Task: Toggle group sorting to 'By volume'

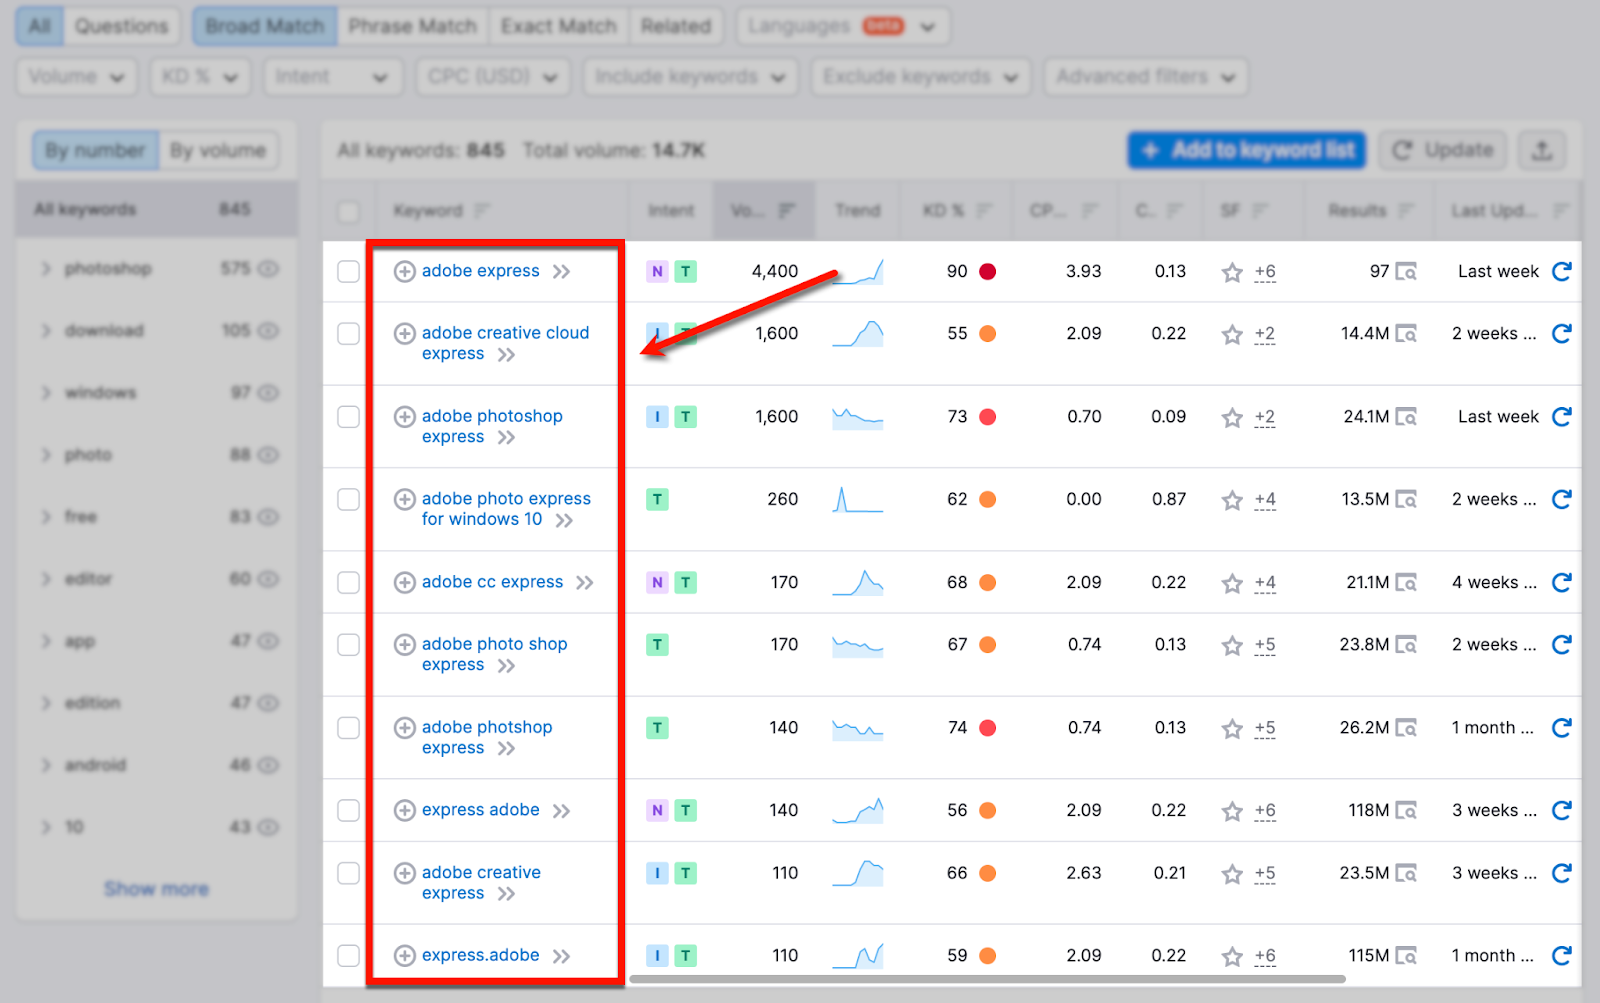Action: 218,151
